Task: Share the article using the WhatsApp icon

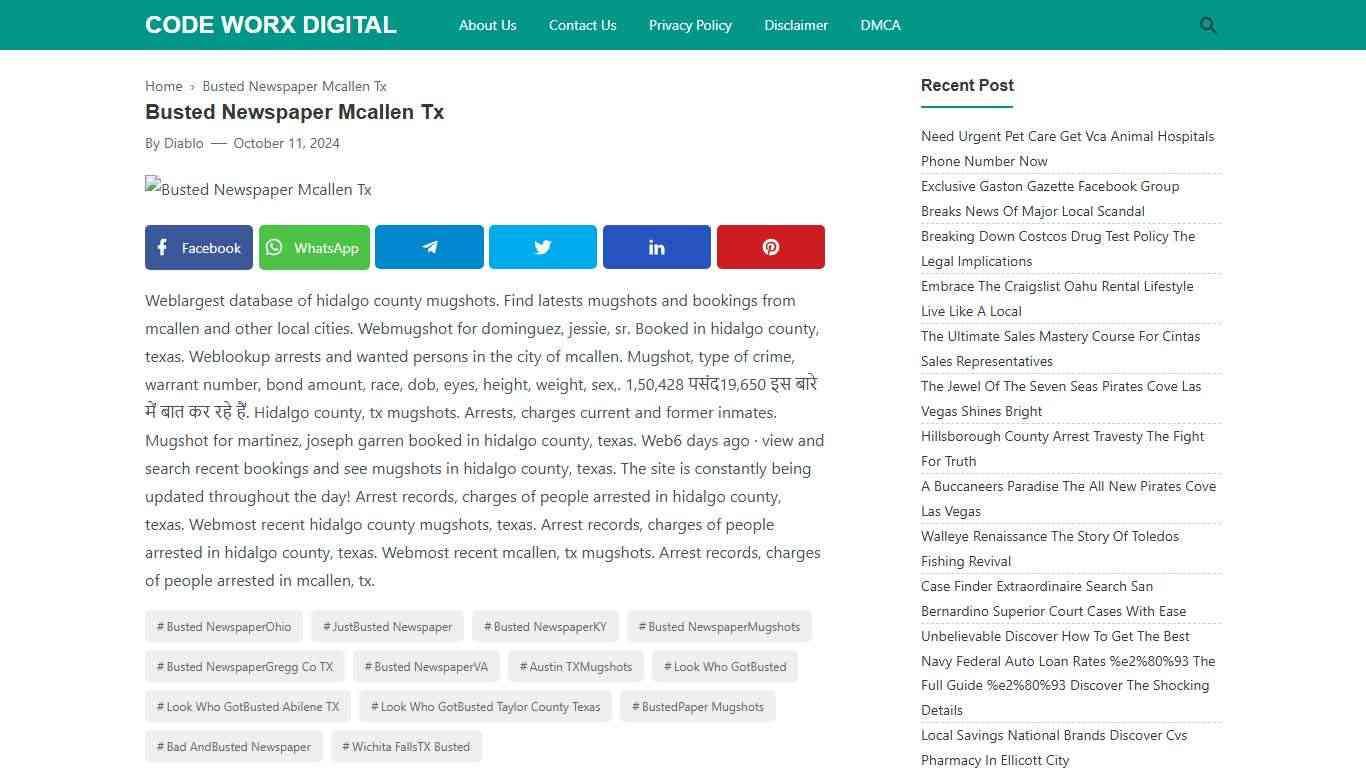Action: [x=314, y=247]
